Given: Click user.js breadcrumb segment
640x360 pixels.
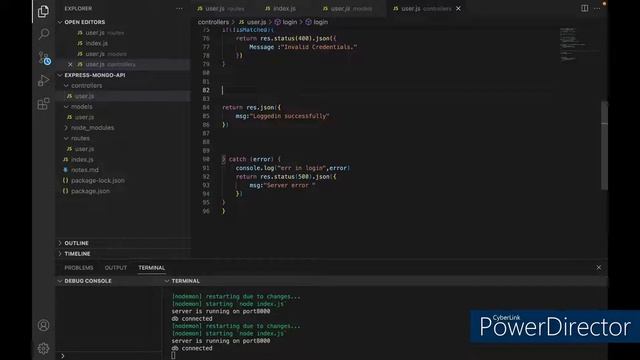Looking at the screenshot, I should click(252, 22).
